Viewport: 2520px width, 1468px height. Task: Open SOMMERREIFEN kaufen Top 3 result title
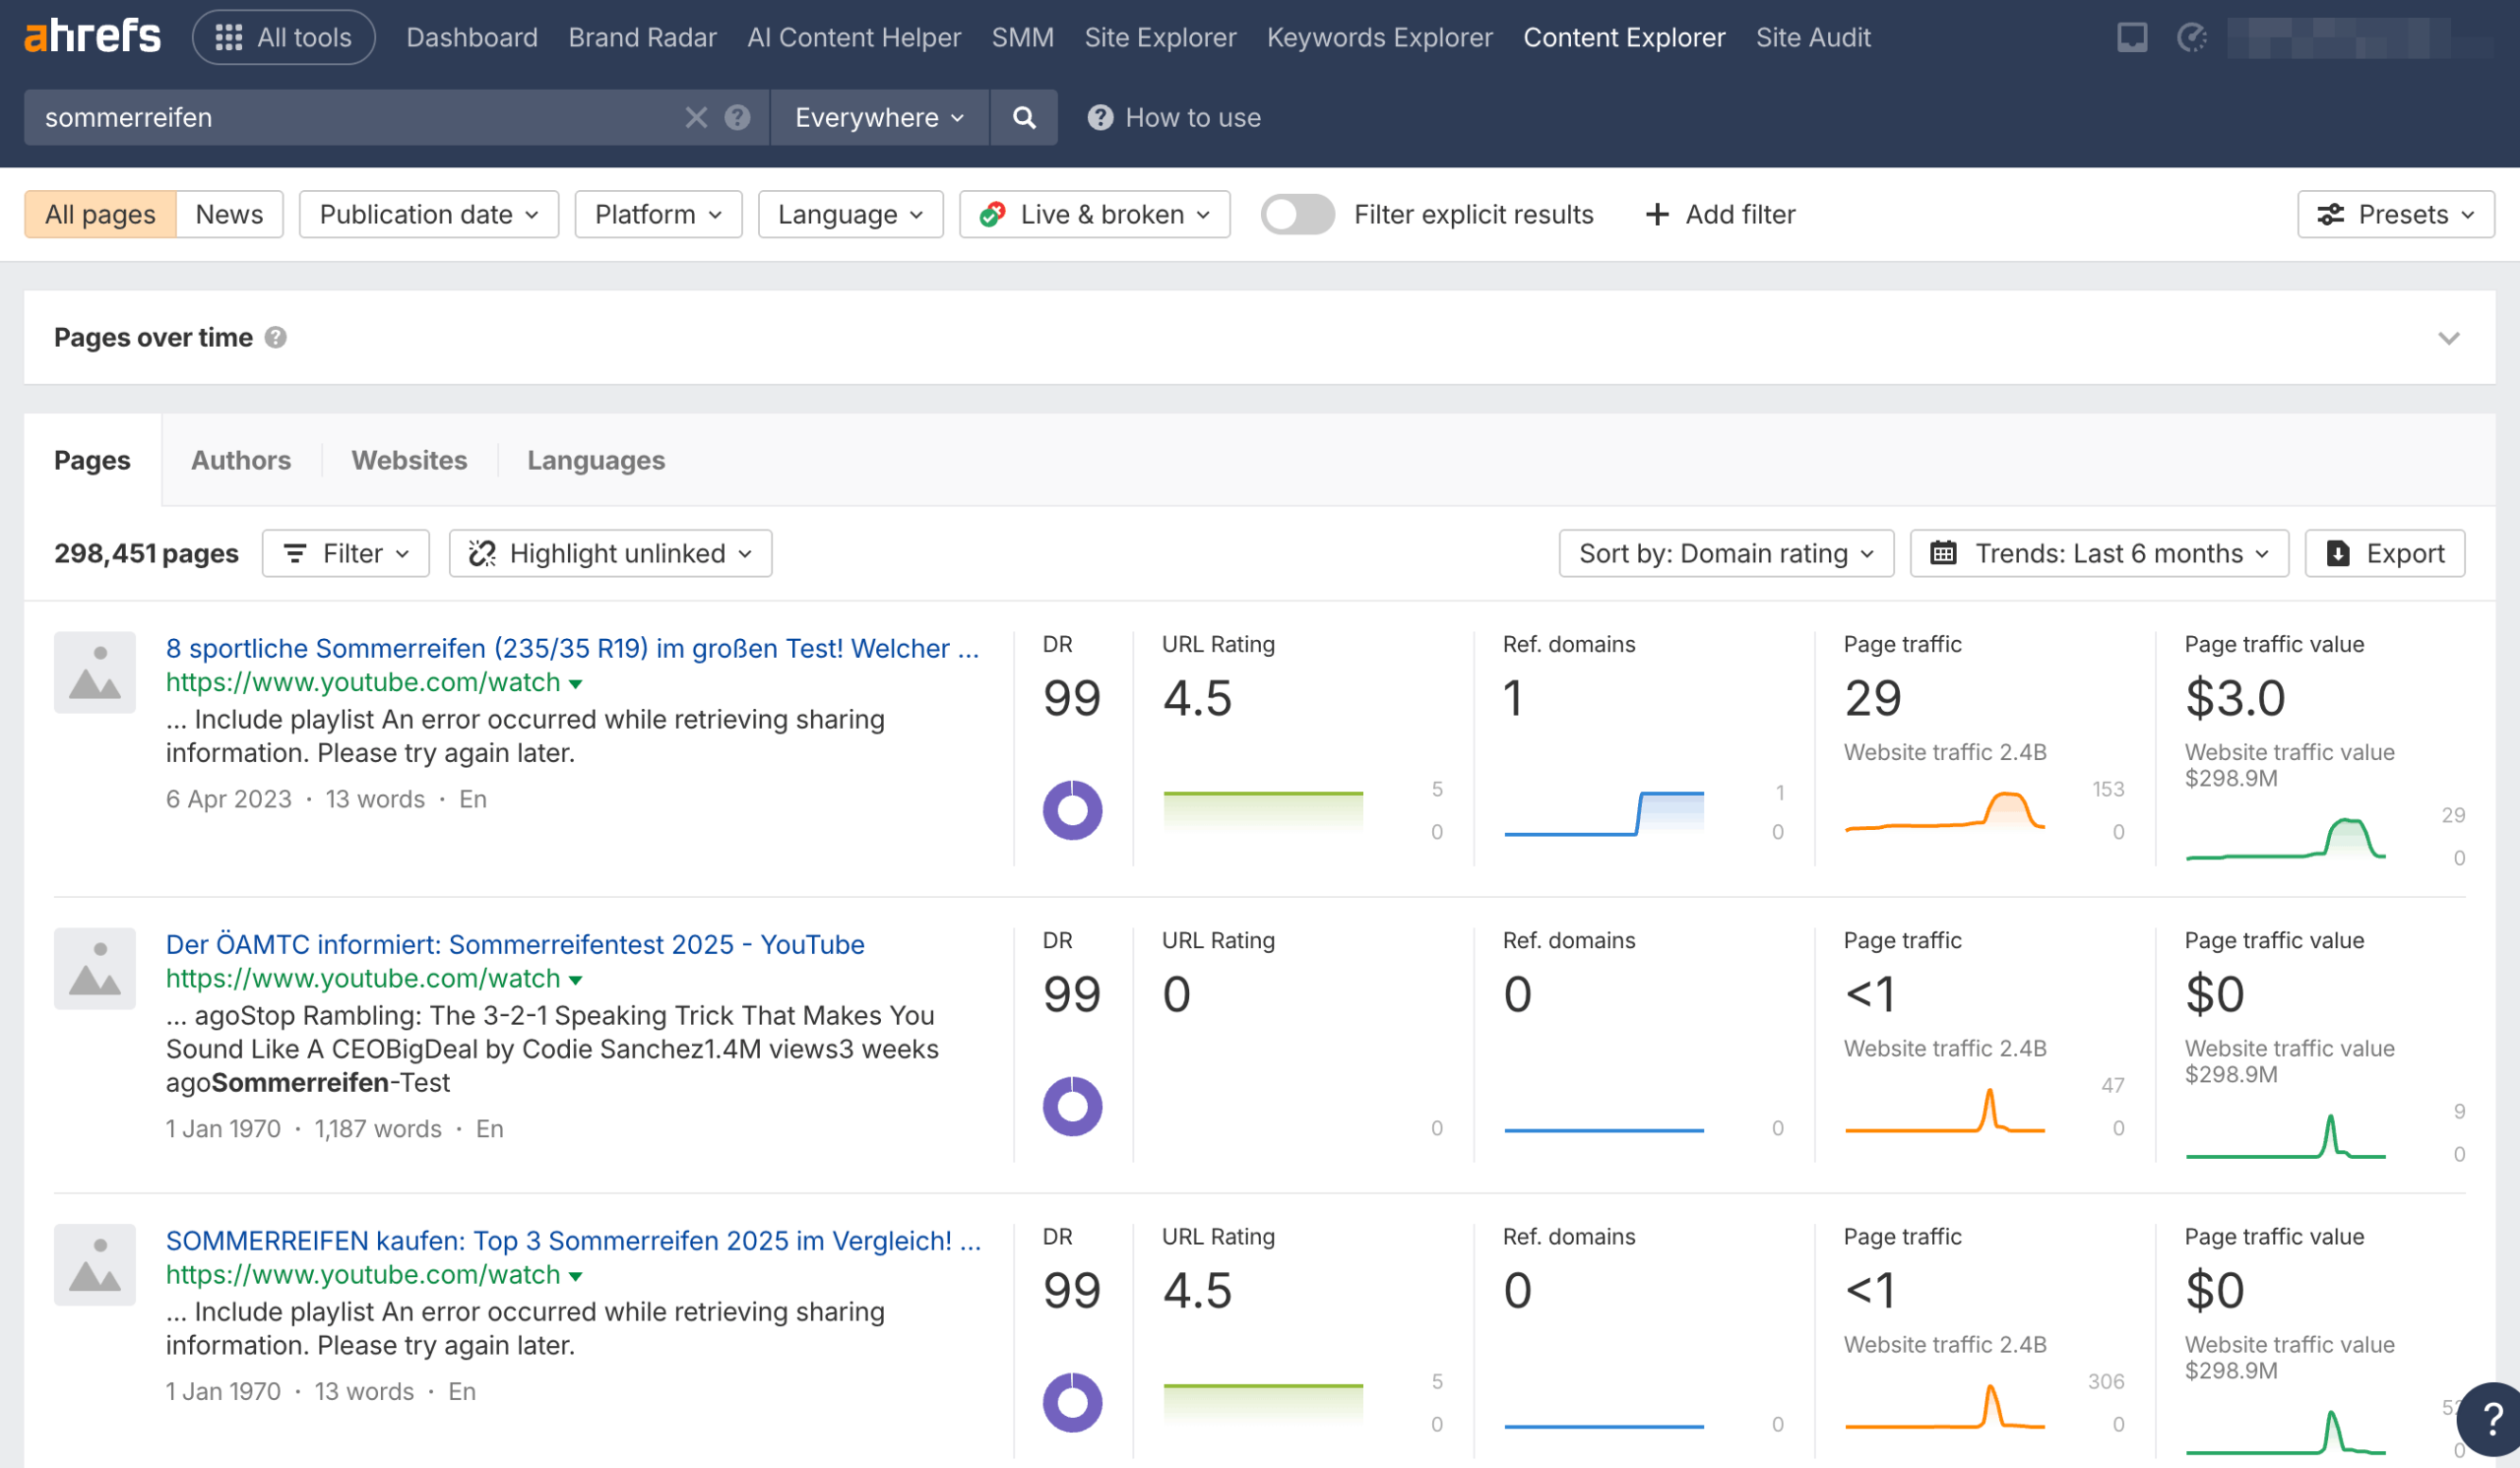574,1240
